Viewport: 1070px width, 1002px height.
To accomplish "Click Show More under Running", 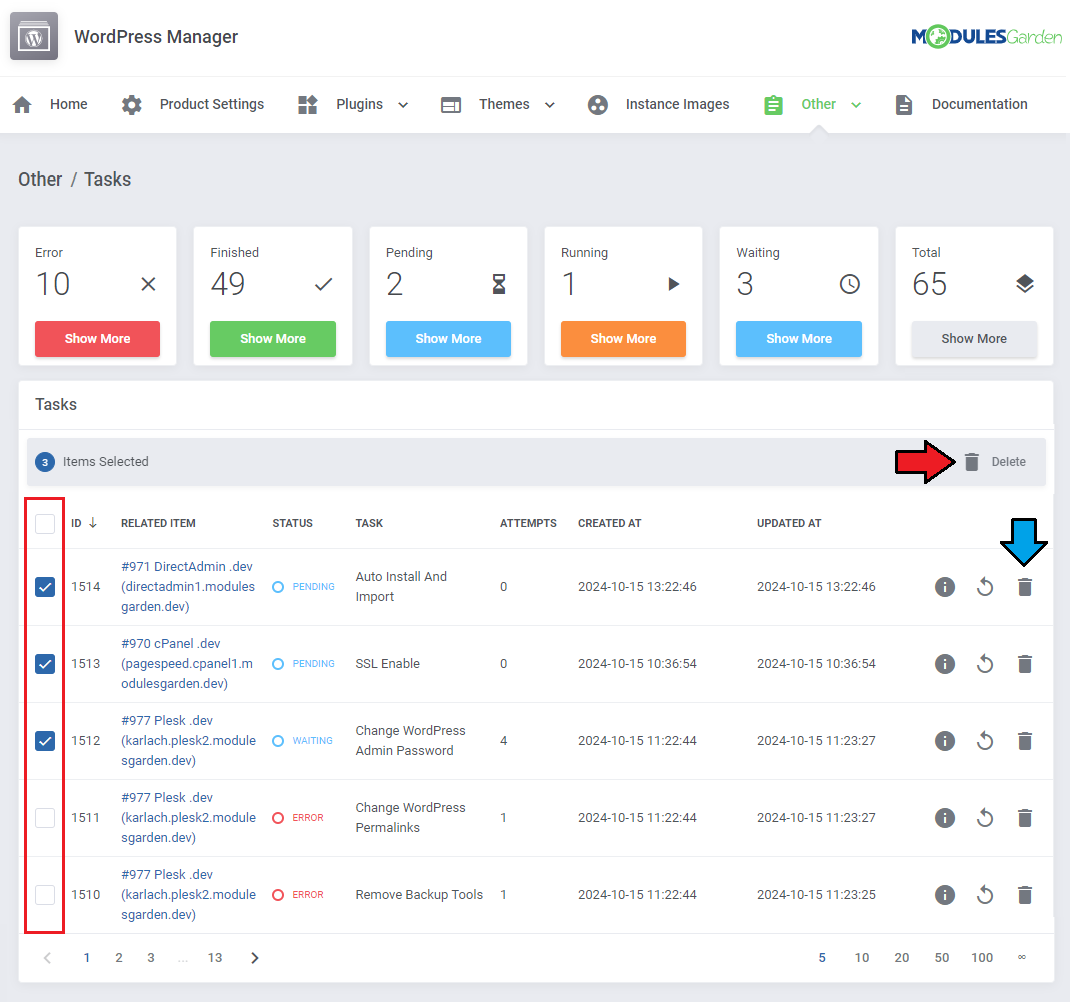I will 623,339.
